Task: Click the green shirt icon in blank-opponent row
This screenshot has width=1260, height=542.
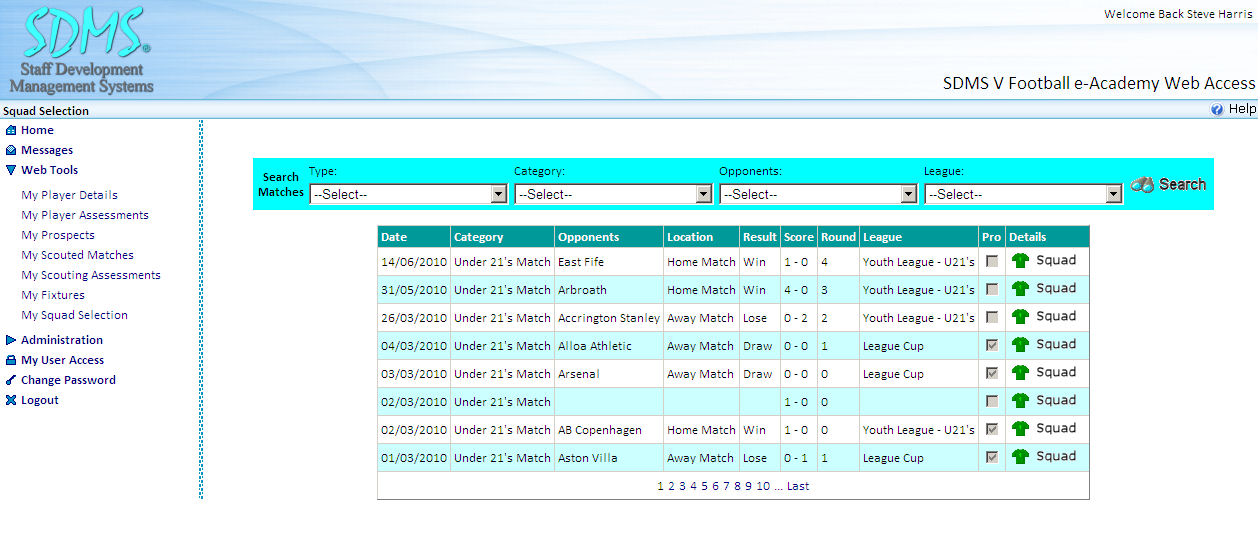Action: pos(1020,401)
